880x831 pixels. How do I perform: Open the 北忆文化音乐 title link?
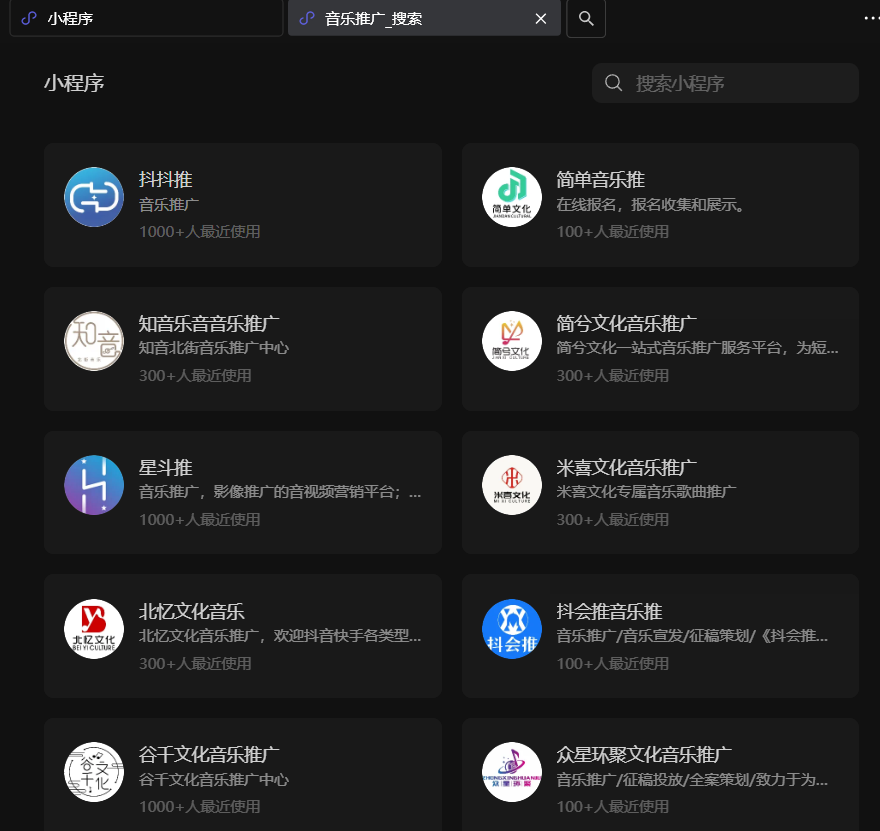(191, 612)
